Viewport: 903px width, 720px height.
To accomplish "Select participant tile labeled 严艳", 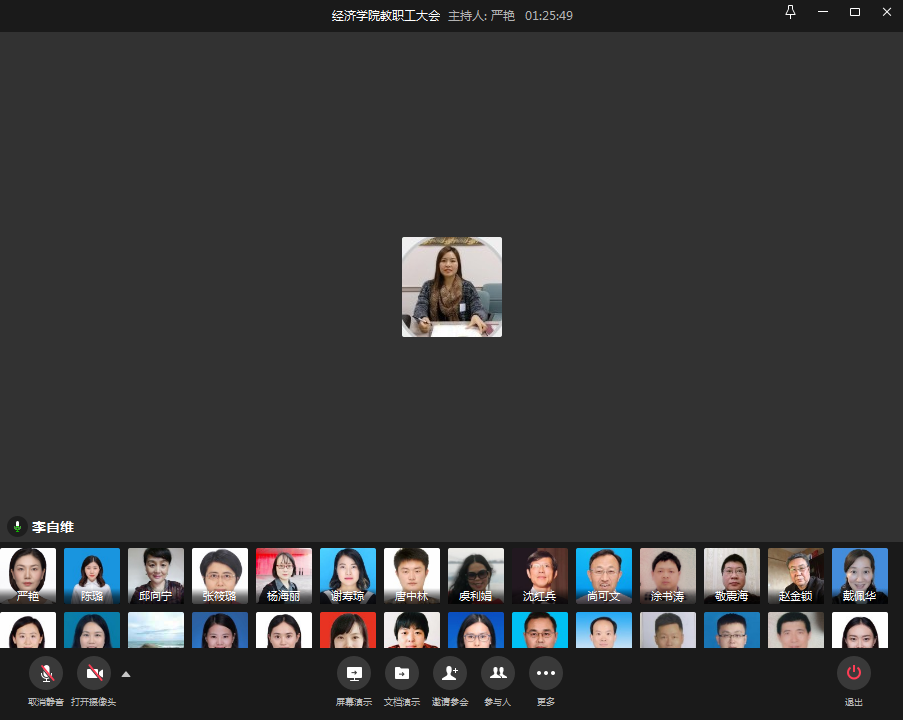I will click(x=28, y=575).
